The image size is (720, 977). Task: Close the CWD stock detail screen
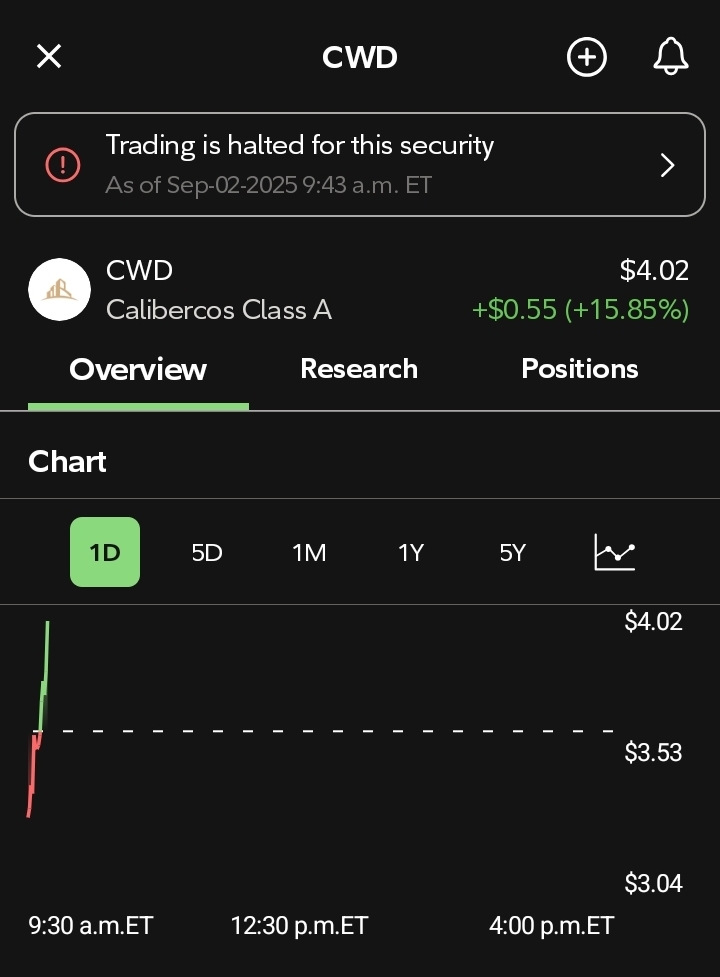point(49,56)
